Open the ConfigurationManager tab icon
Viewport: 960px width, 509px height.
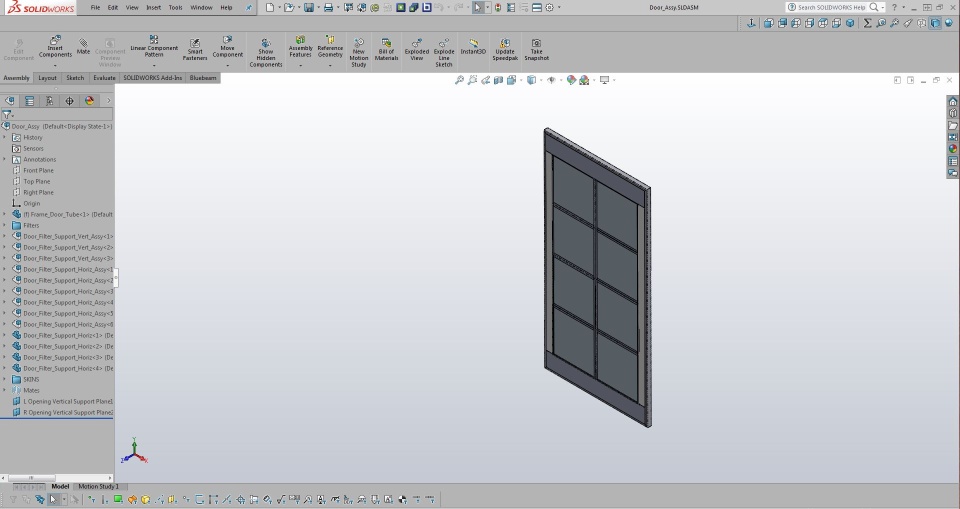coord(49,101)
